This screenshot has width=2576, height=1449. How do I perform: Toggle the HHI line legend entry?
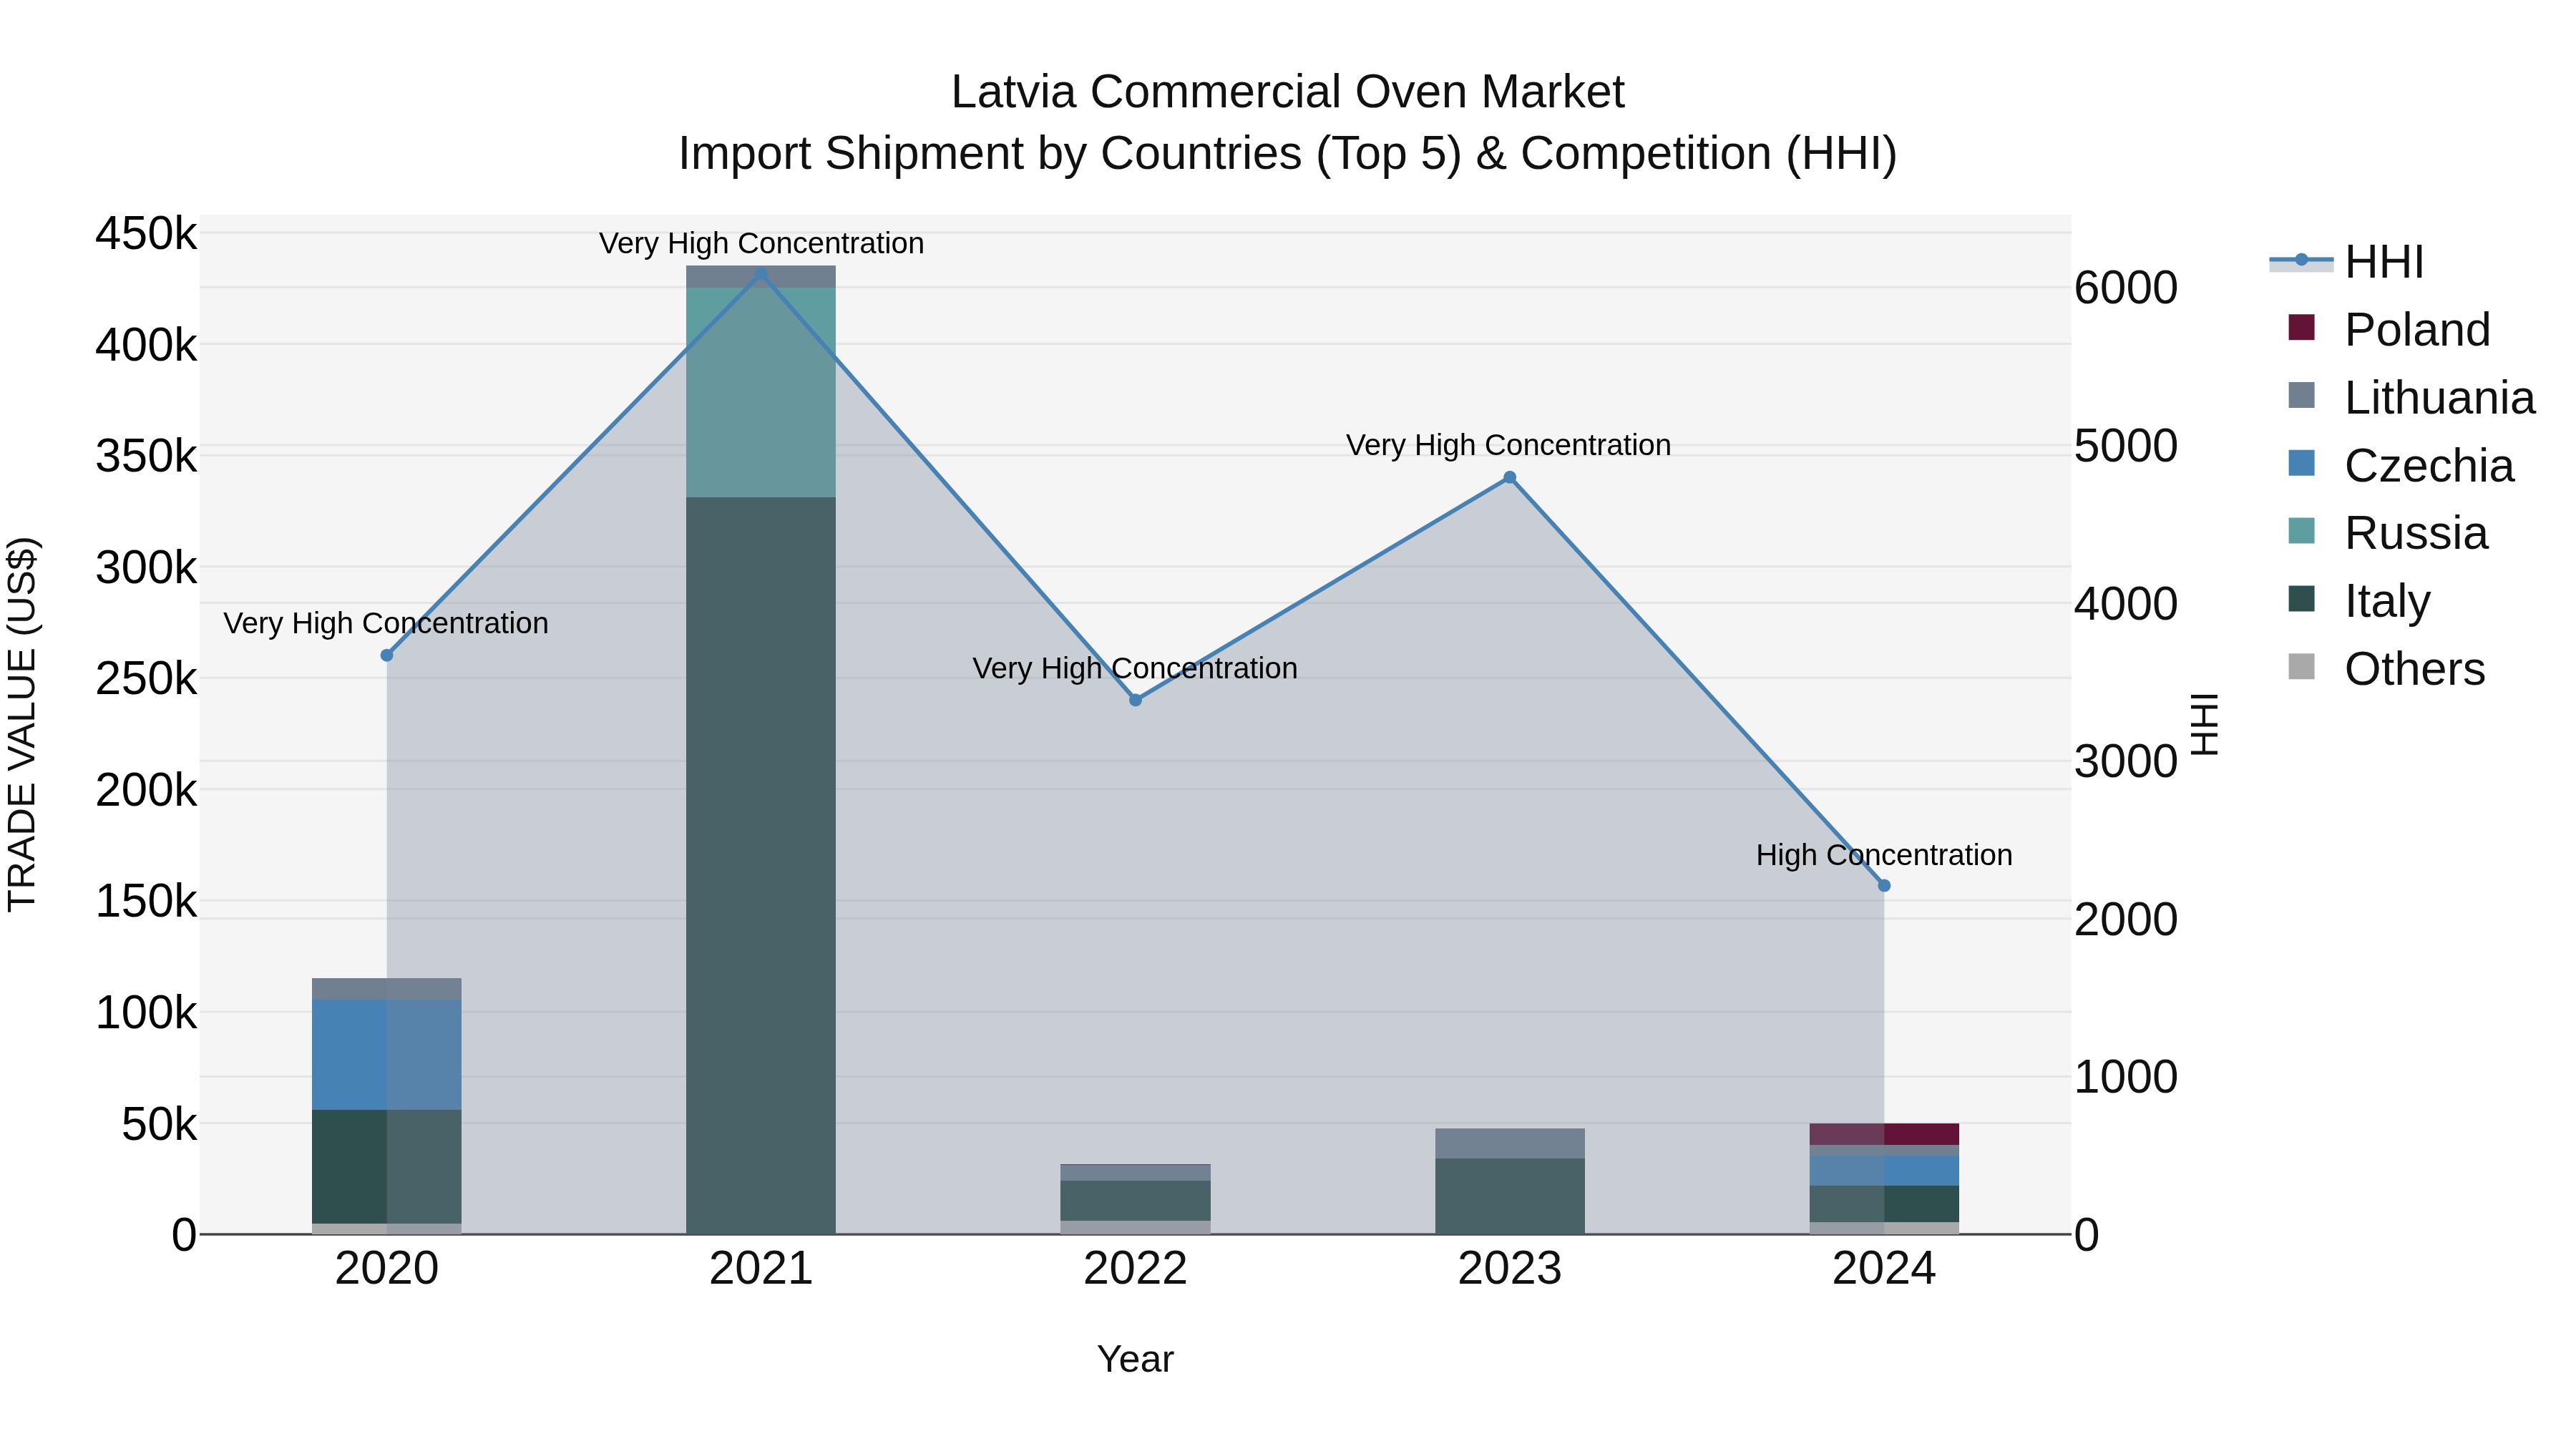(x=2347, y=262)
